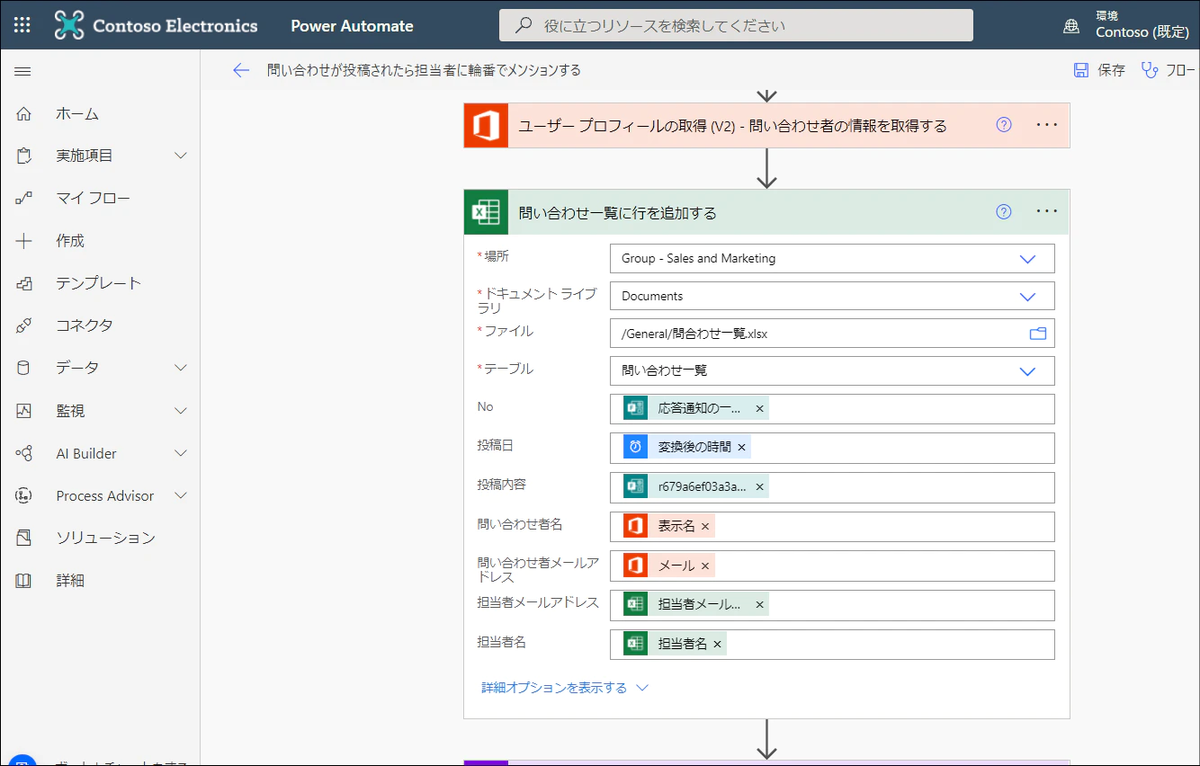Click the Power Automate title link
This screenshot has height=766, width=1200.
352,26
